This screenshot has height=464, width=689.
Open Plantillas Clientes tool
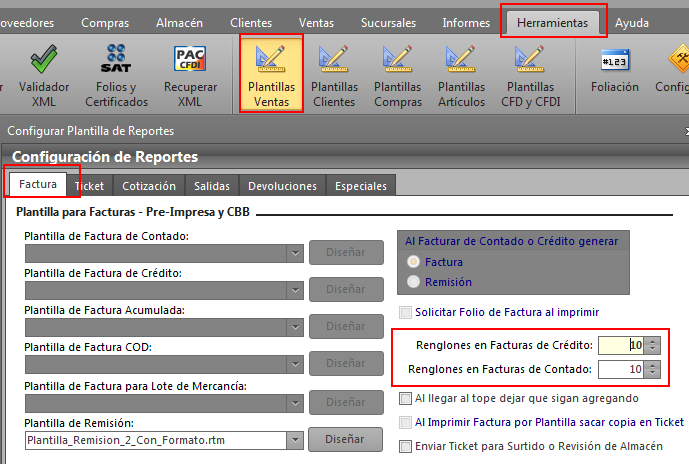(x=334, y=74)
